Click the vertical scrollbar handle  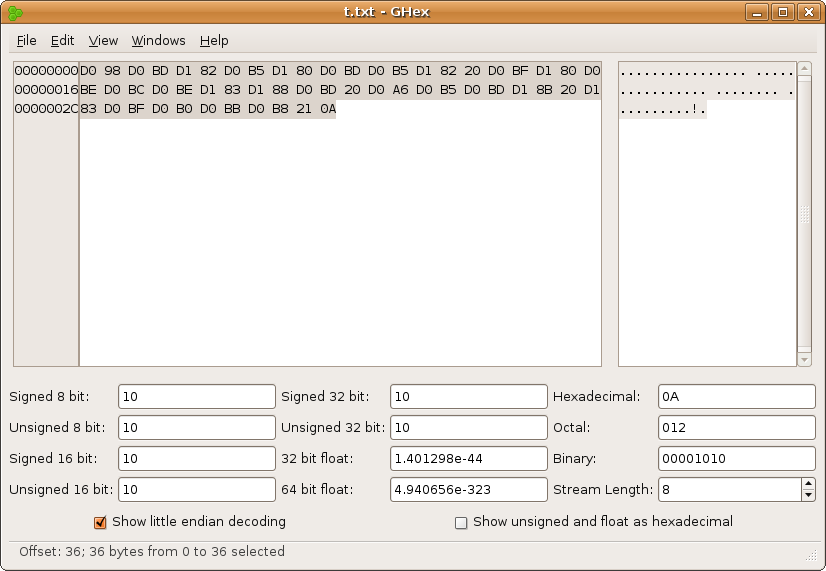point(804,214)
